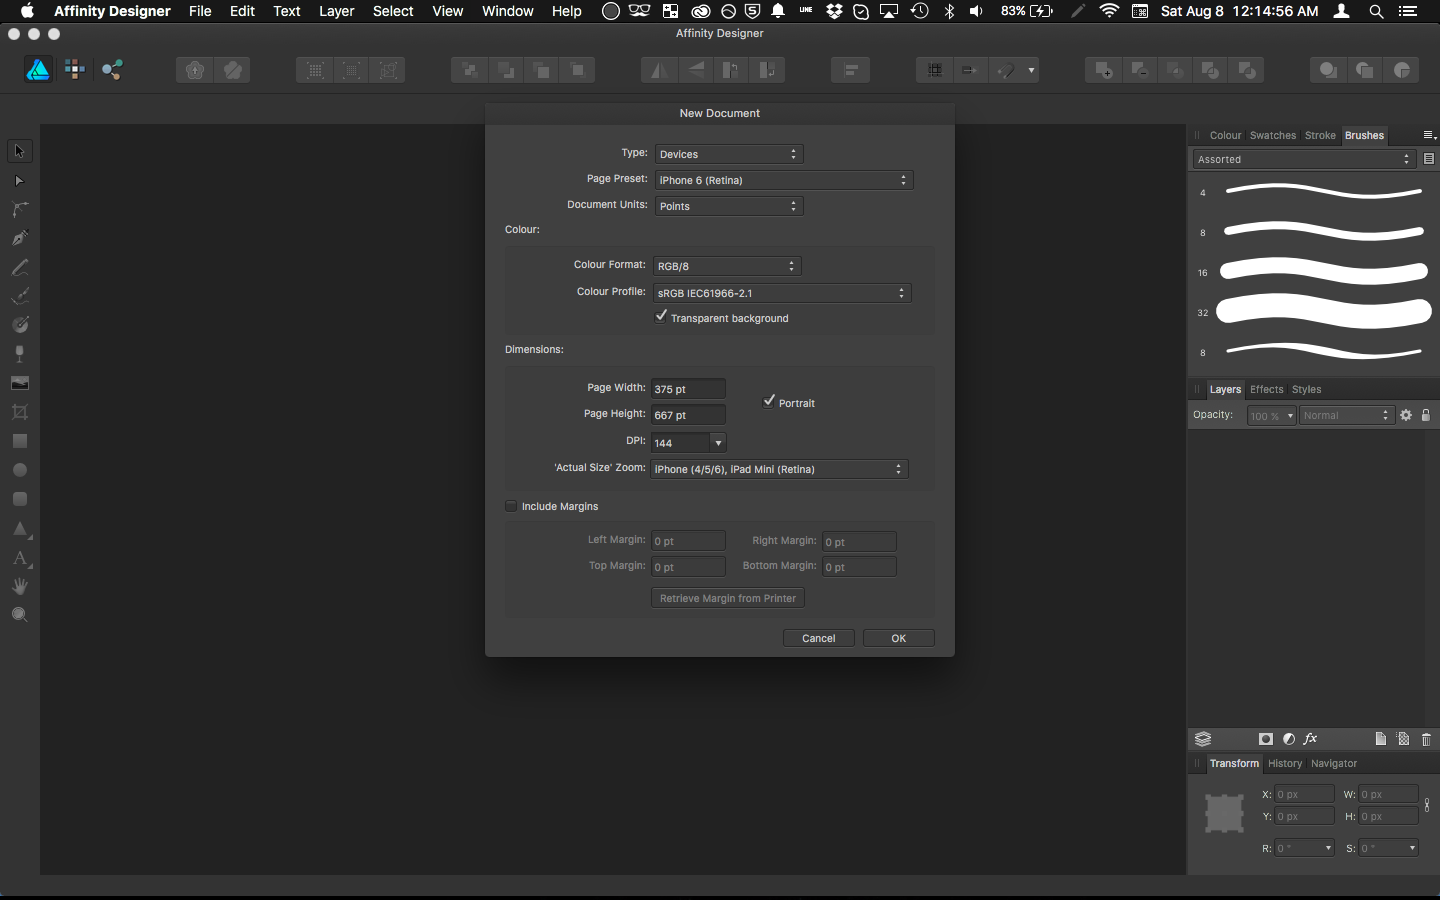Switch to Pixel Persona
This screenshot has width=1440, height=900.
[75, 69]
